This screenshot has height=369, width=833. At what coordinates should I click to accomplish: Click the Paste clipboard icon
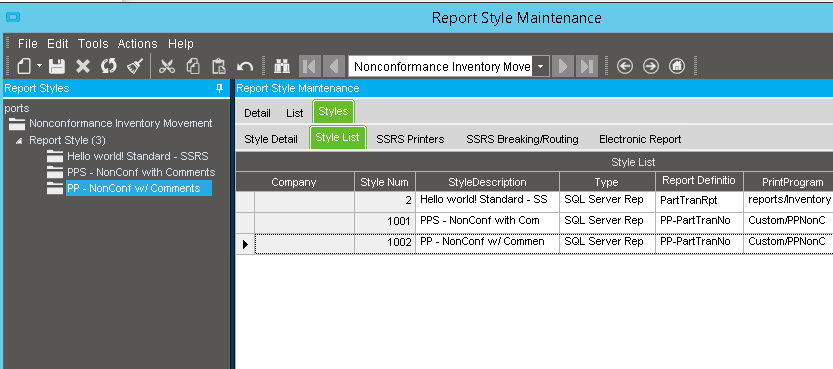click(218, 66)
